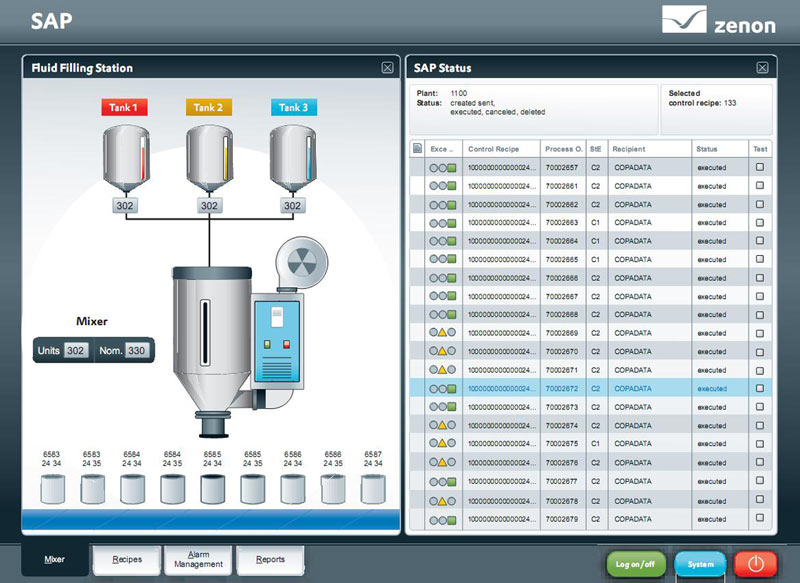Click the blue System button
Screen dimensions: 800x583
(x=700, y=564)
